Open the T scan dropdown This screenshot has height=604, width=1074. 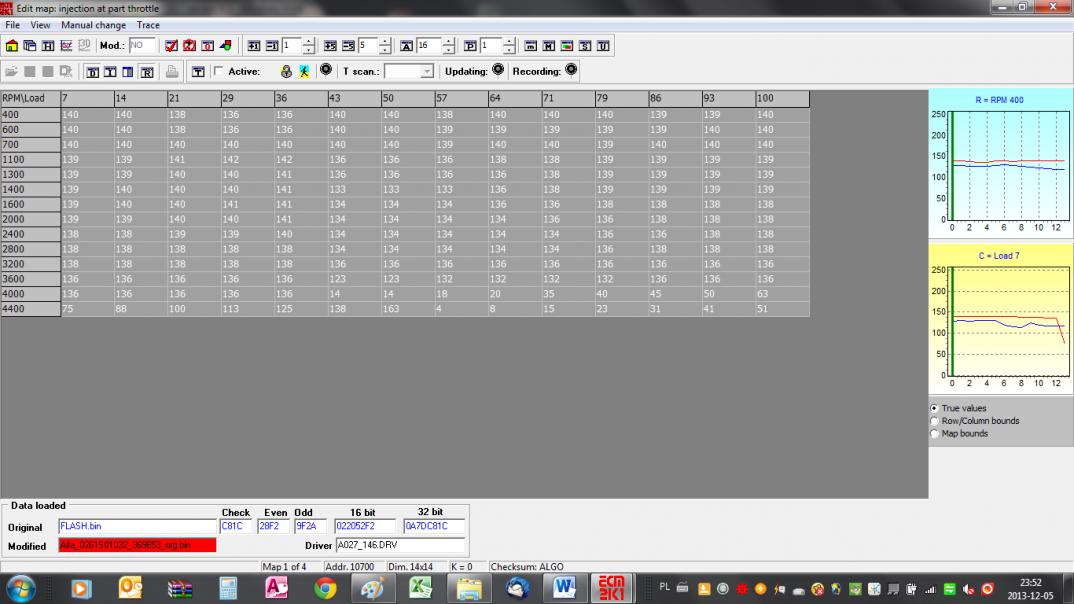click(x=427, y=71)
